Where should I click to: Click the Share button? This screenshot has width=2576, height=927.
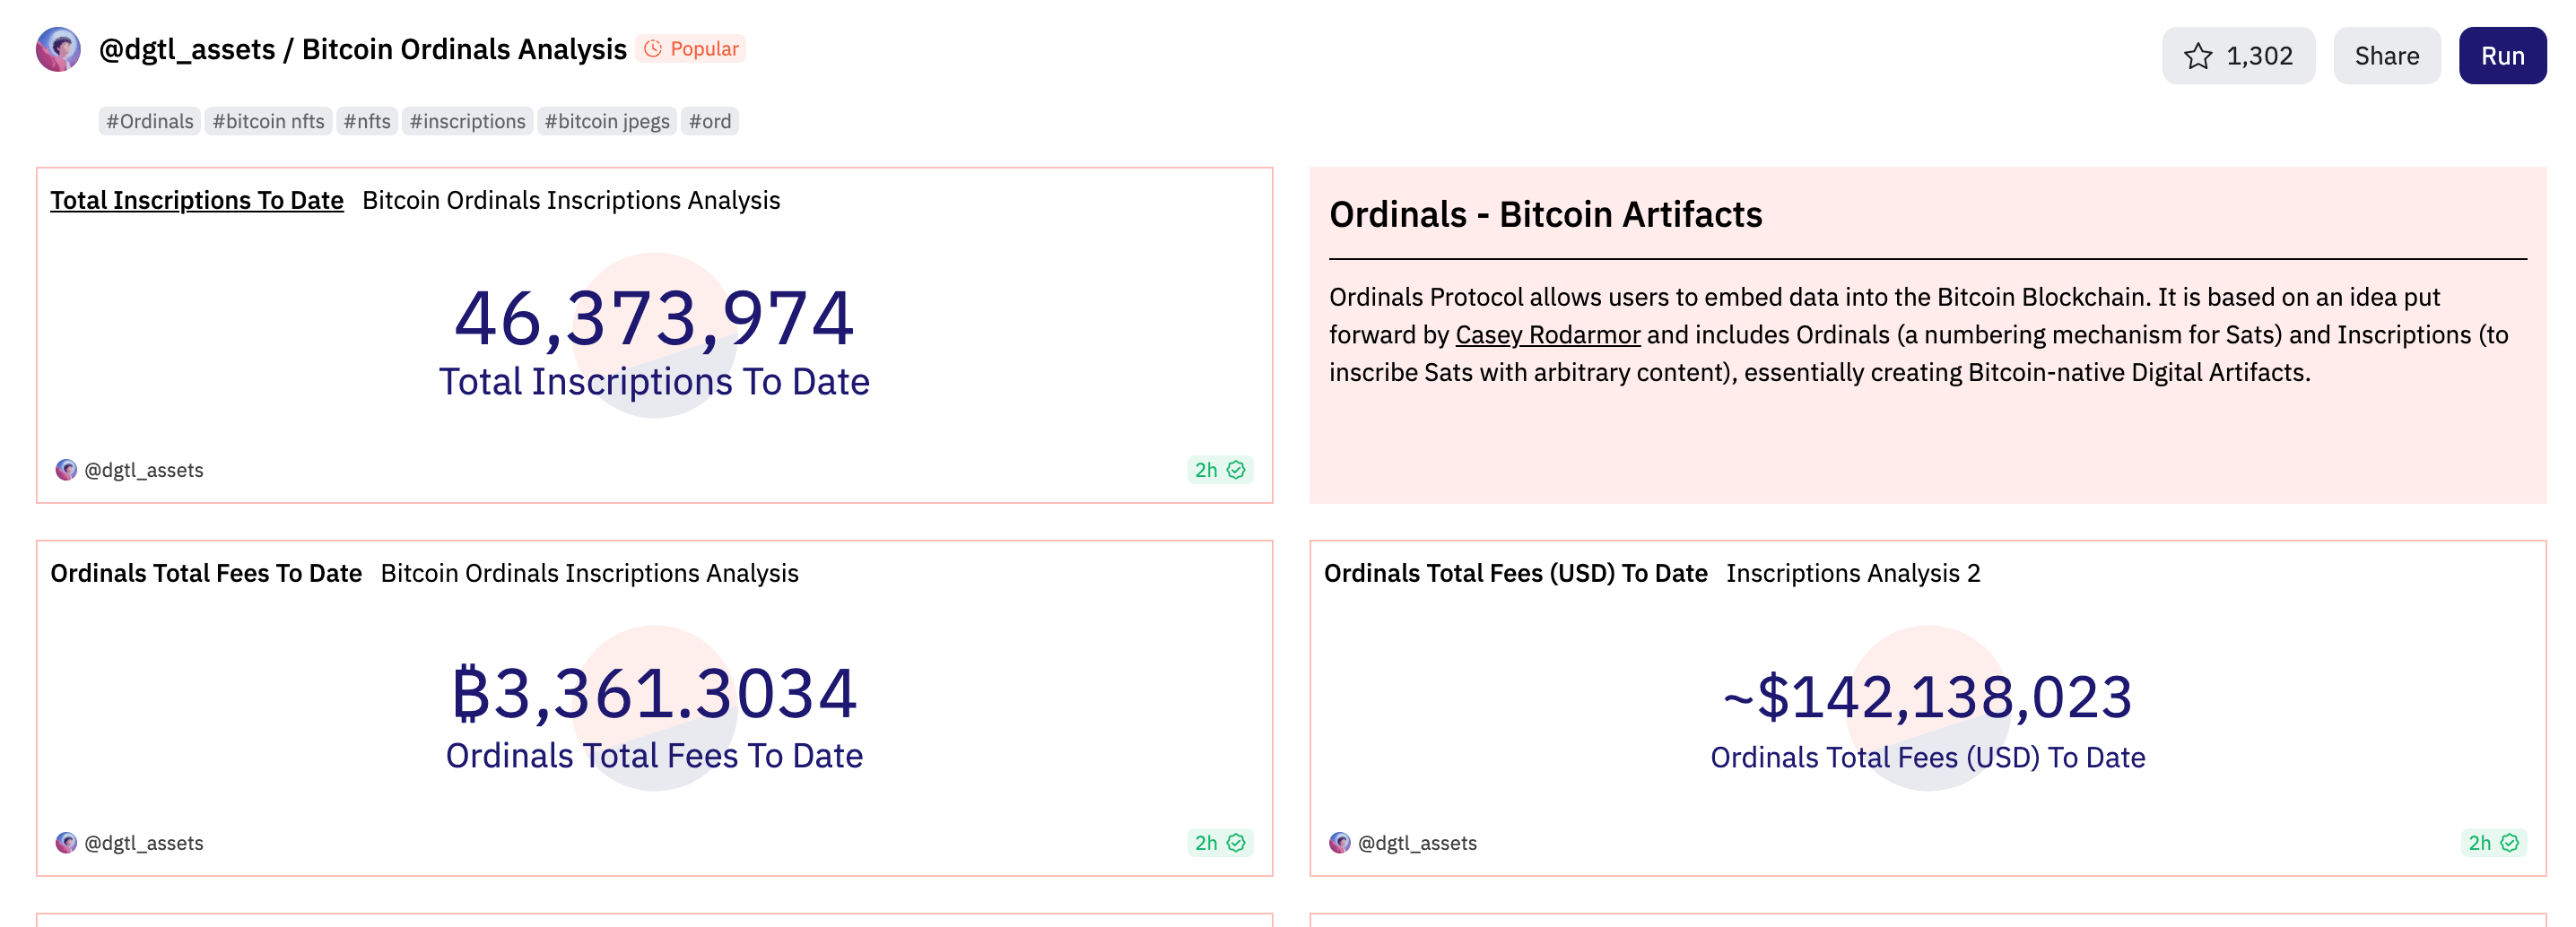pos(2386,56)
